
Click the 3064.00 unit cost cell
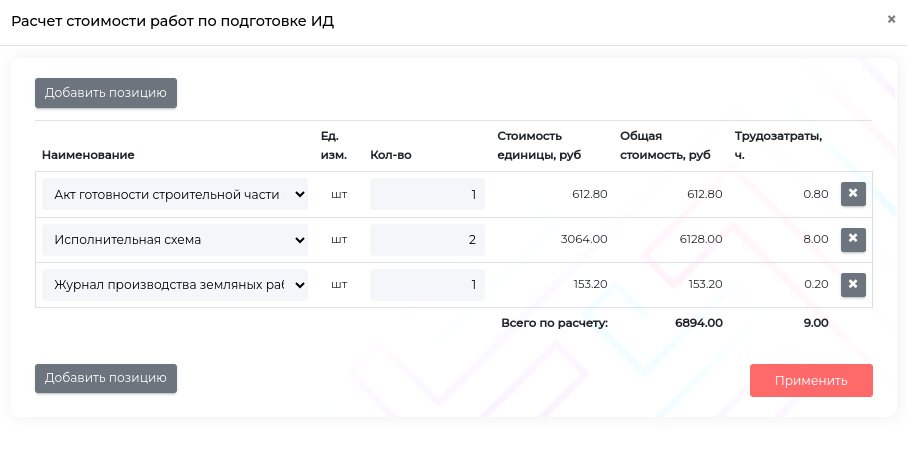pyautogui.click(x=584, y=240)
